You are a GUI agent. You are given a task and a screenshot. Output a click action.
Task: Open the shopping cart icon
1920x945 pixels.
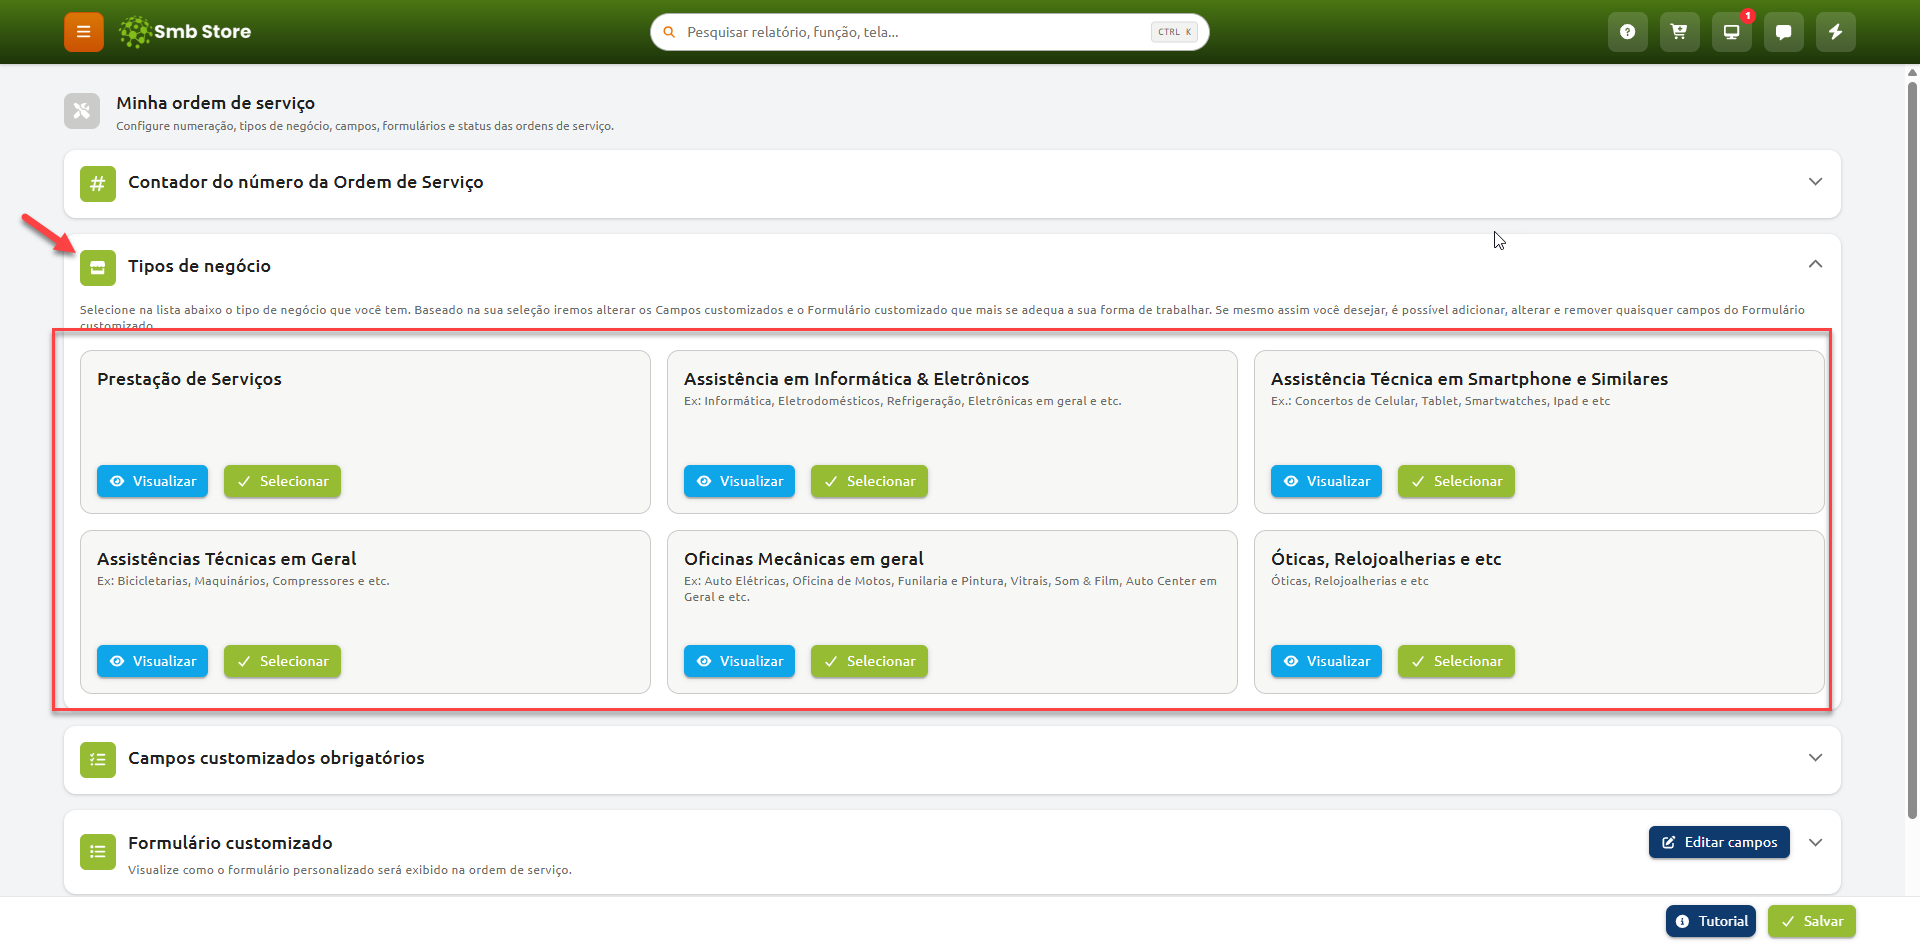(x=1679, y=32)
